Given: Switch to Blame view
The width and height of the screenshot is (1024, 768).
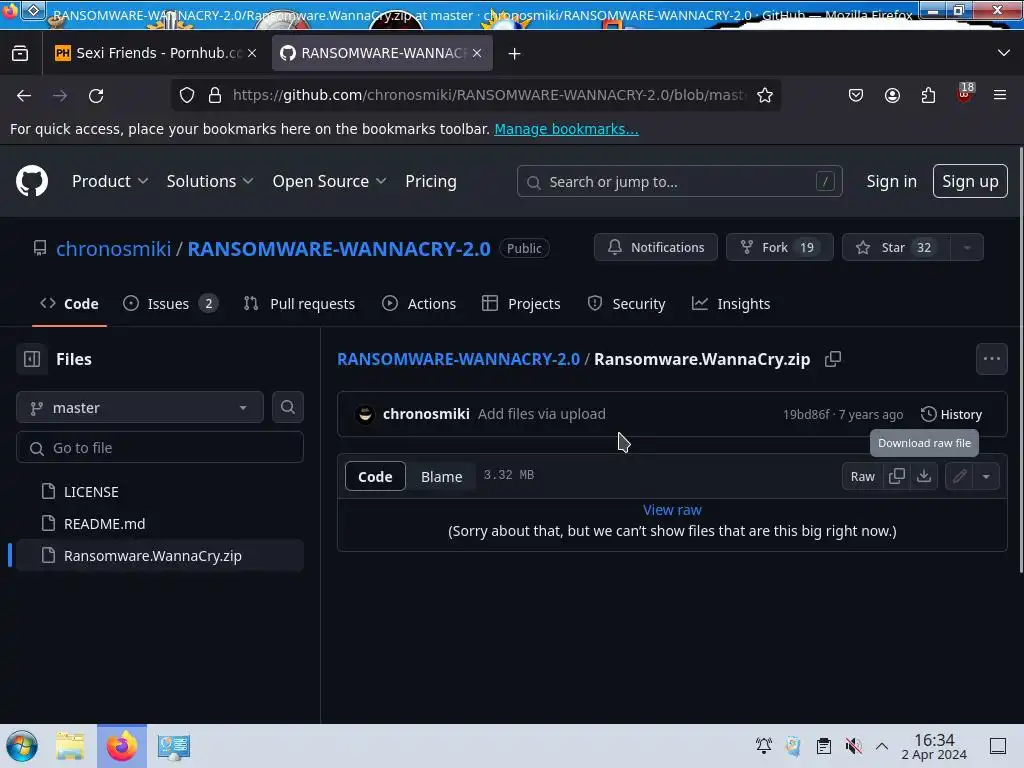Looking at the screenshot, I should coord(441,476).
